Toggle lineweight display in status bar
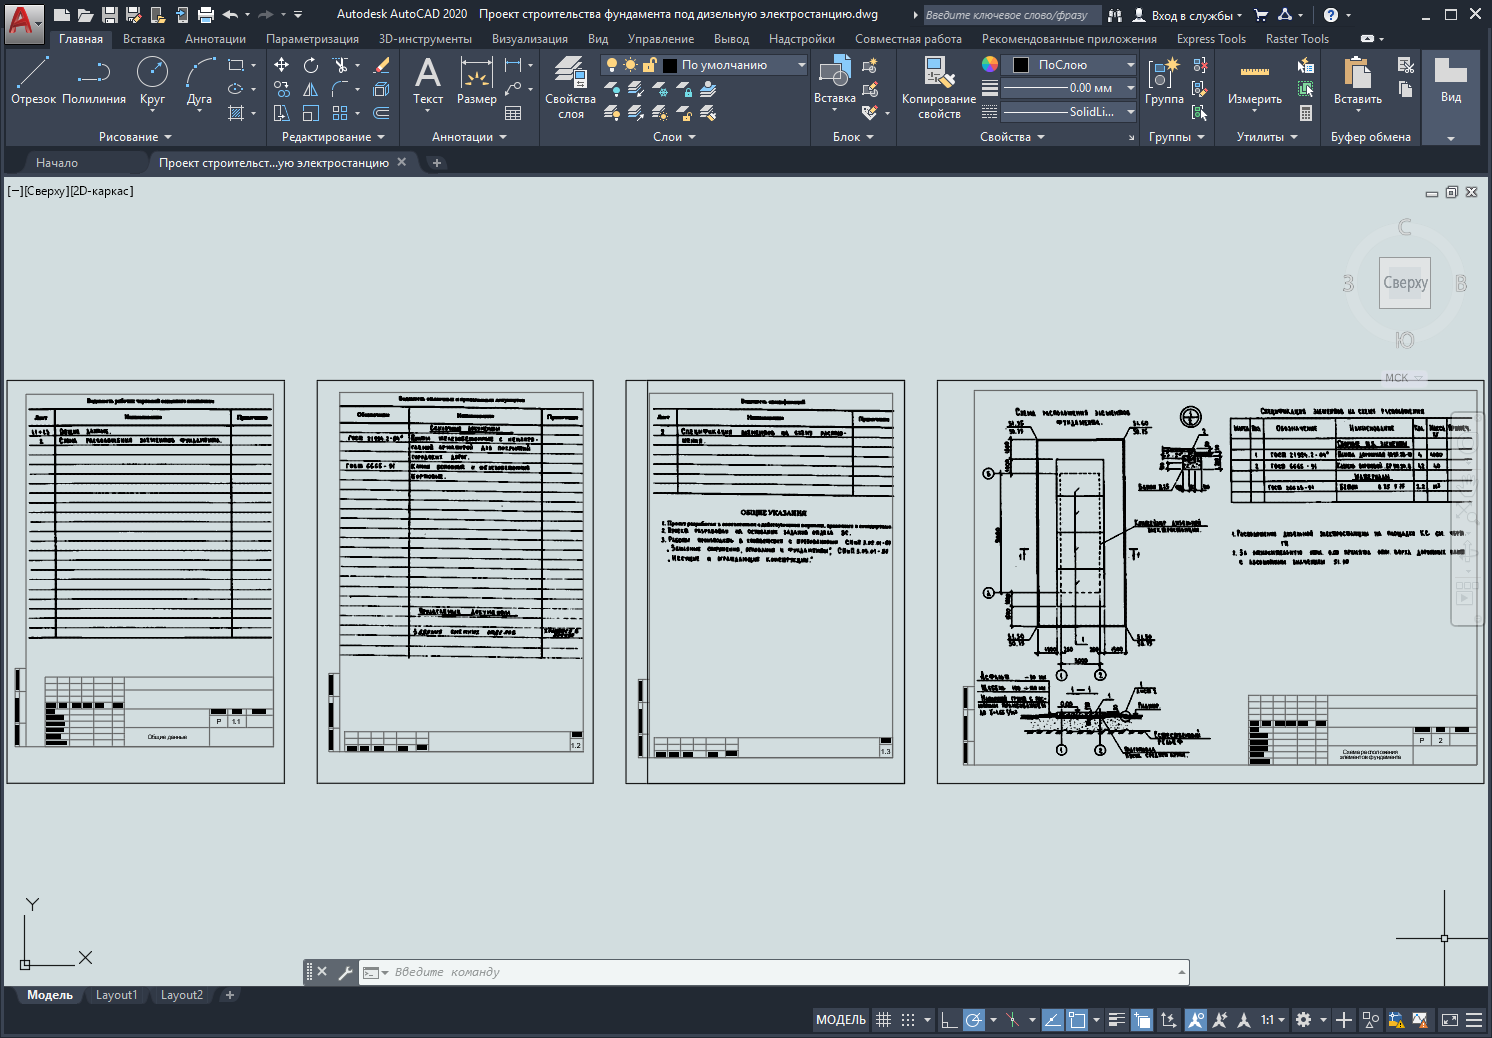This screenshot has height=1038, width=1492. coord(1117,1020)
